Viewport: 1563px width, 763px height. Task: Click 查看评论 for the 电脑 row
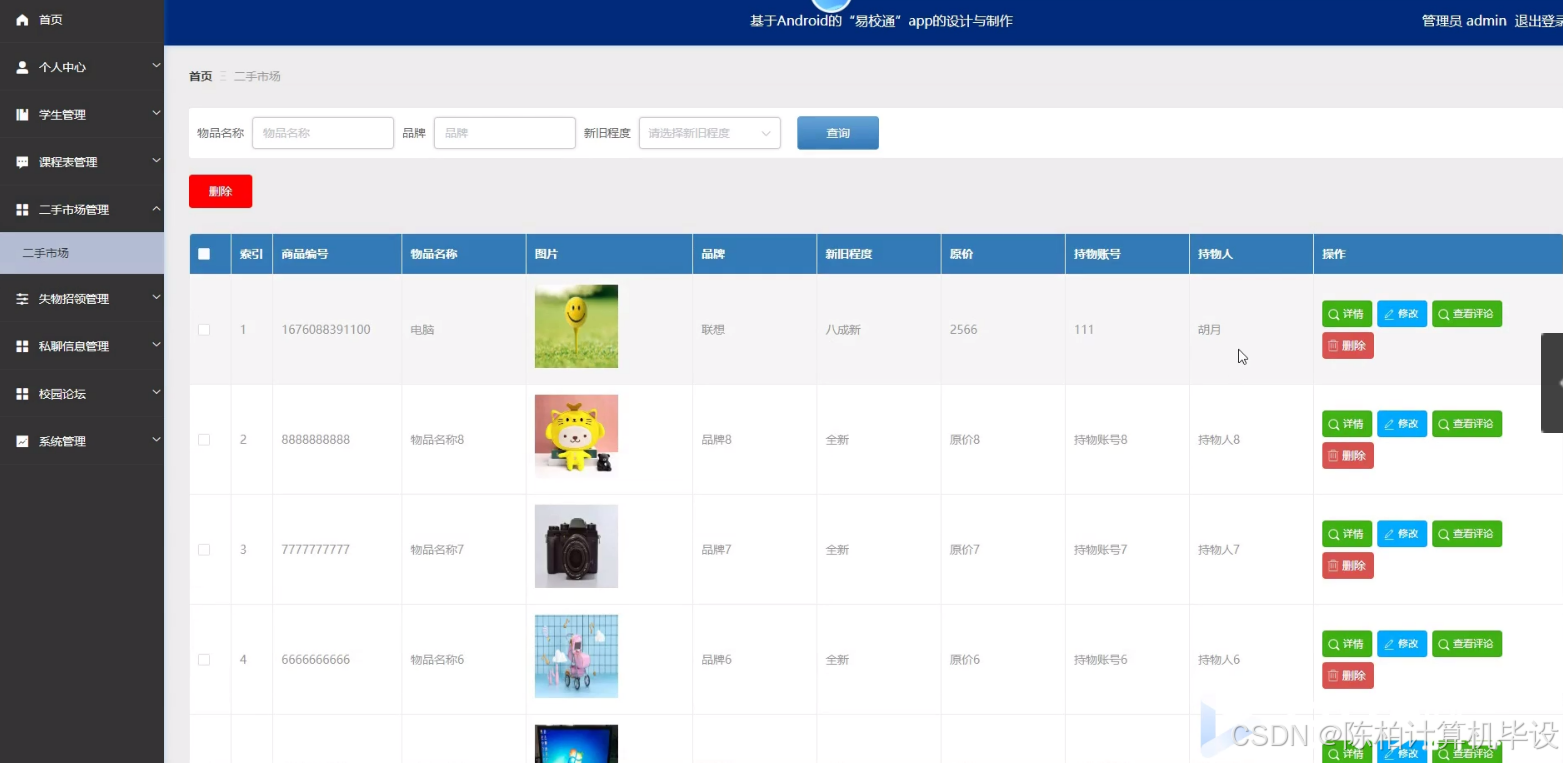click(1466, 314)
